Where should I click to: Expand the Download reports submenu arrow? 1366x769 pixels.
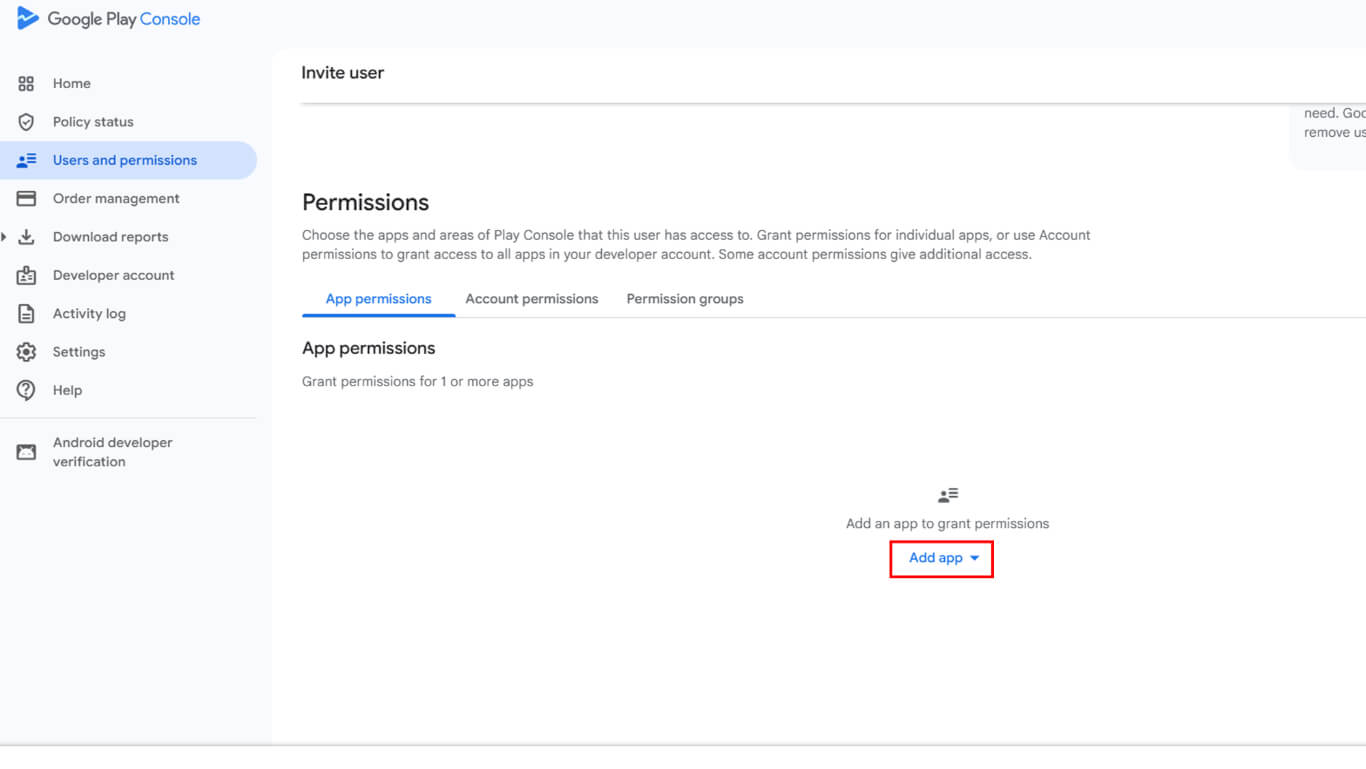click(x=5, y=237)
